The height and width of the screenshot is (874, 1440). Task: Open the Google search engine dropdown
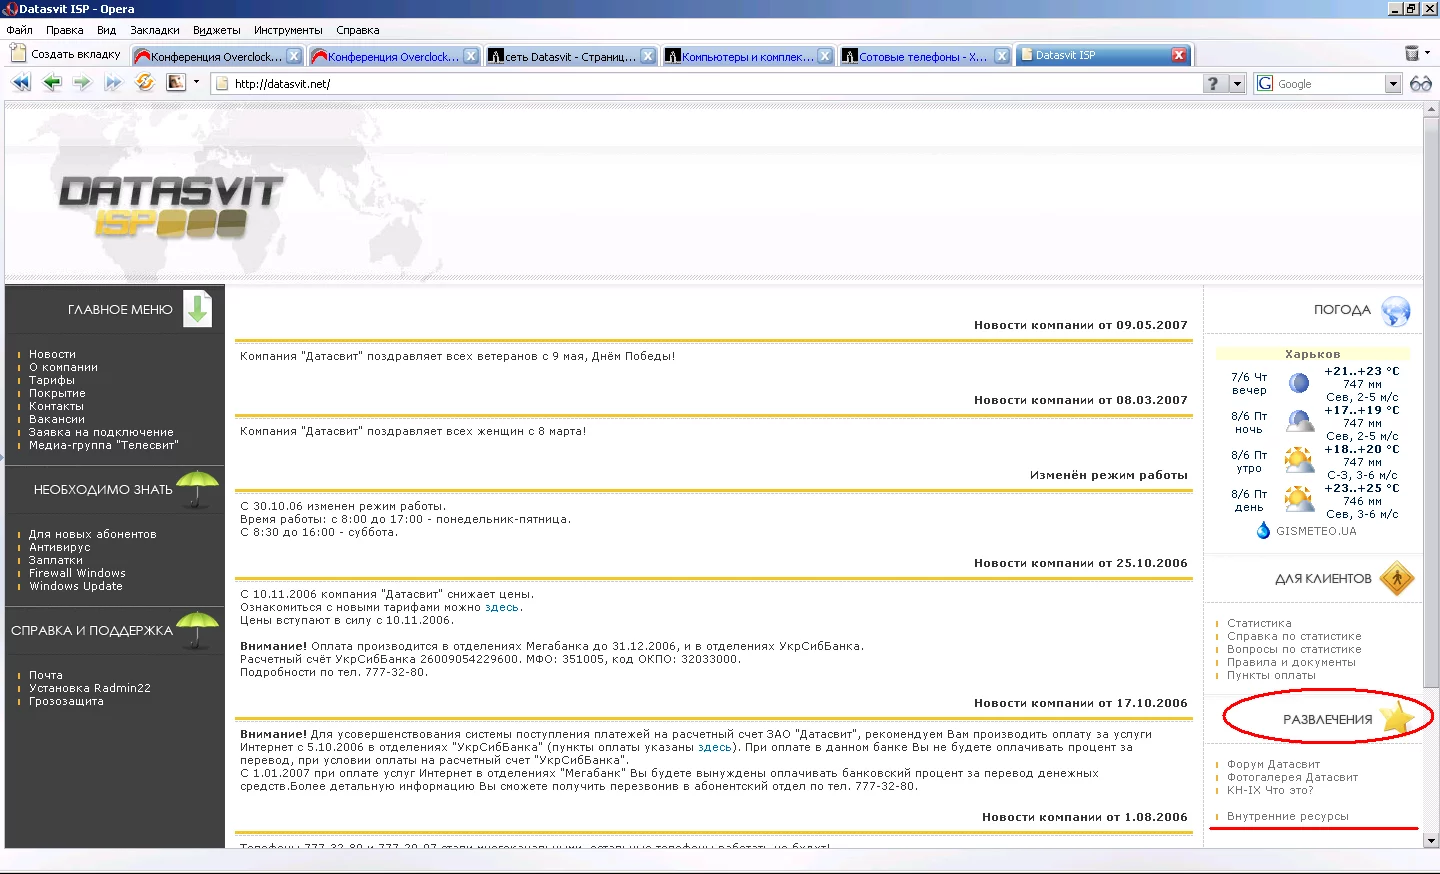click(1393, 84)
